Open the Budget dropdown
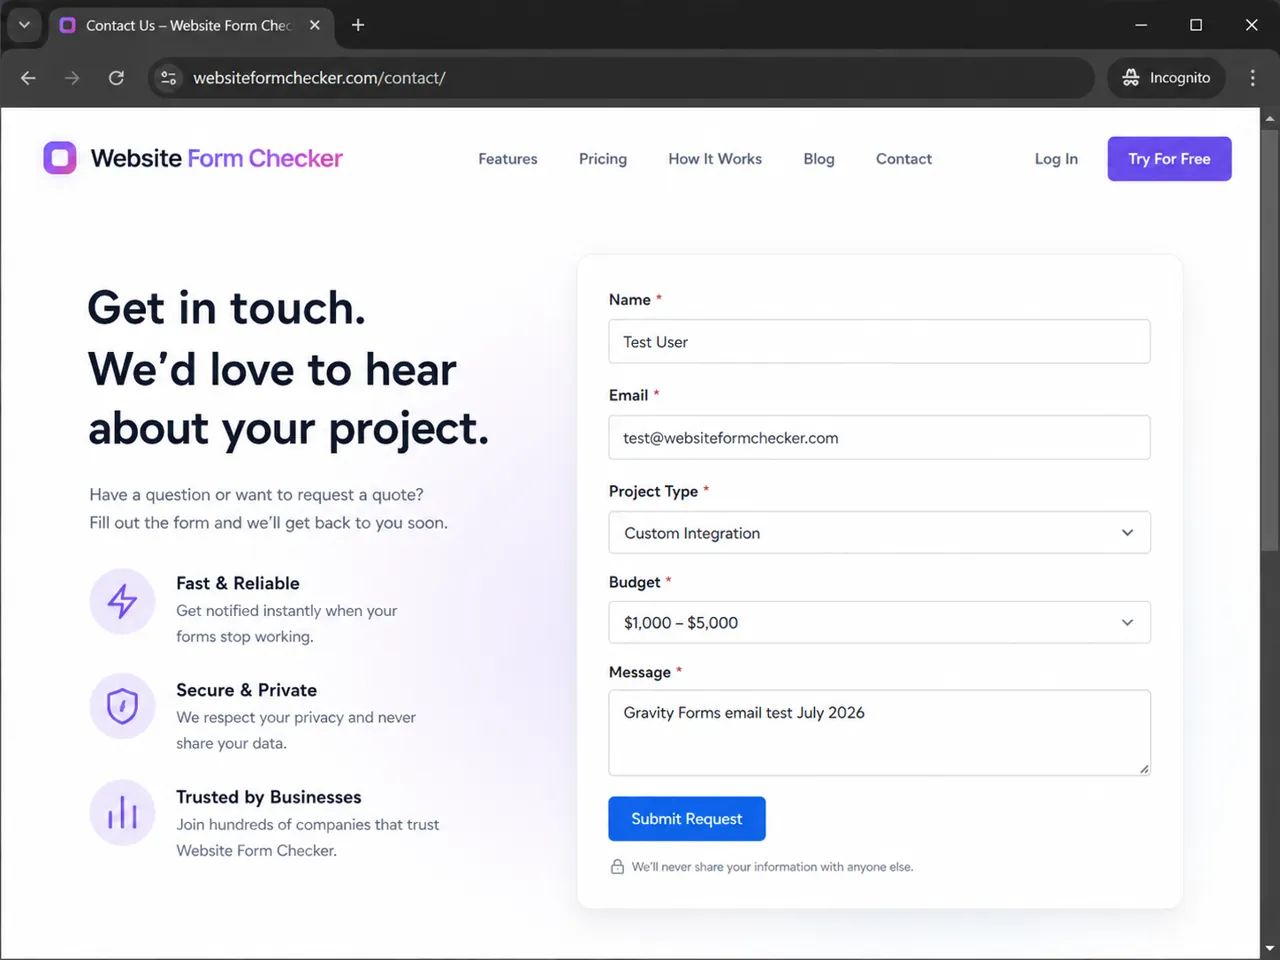 (879, 622)
